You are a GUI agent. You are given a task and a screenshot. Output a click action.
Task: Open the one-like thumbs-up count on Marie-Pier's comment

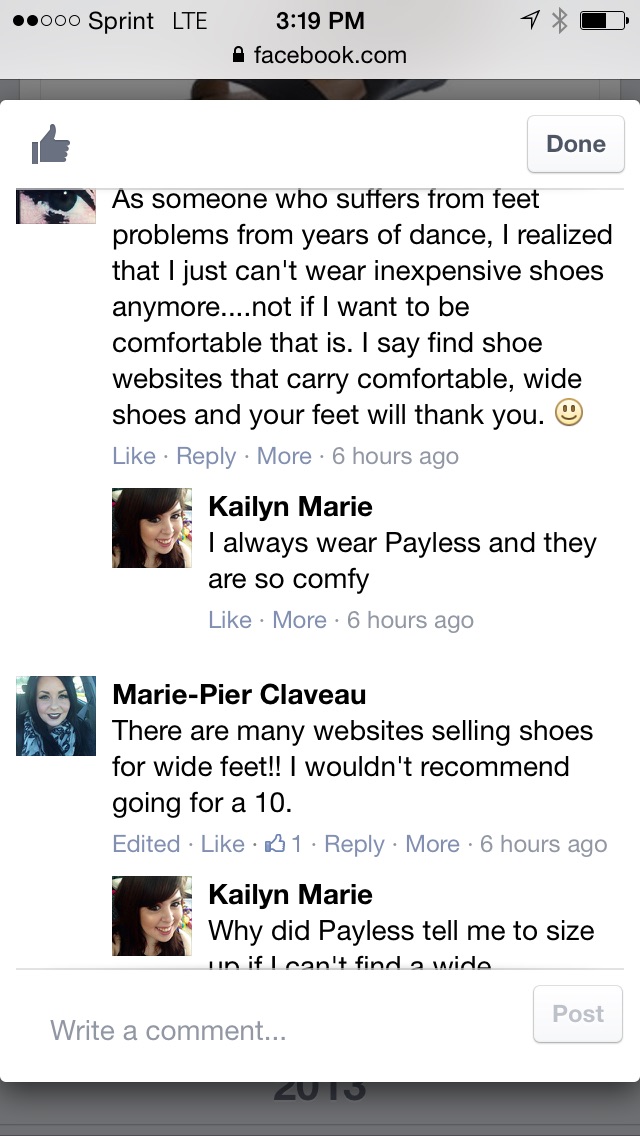point(284,843)
